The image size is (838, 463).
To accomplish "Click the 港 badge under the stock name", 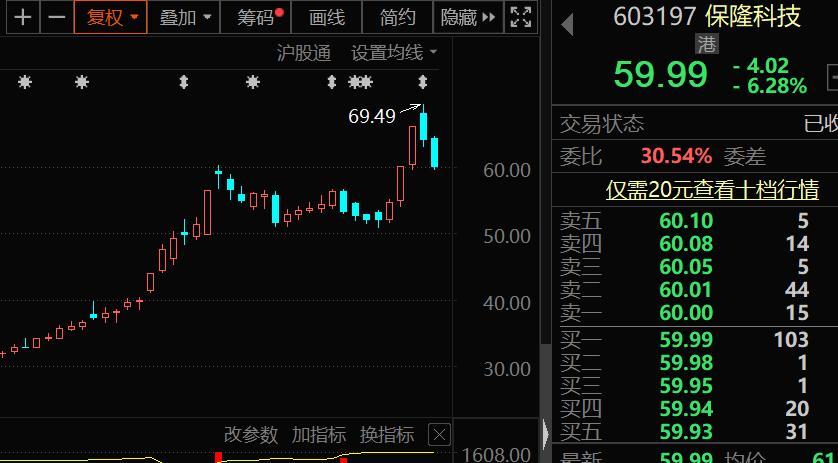I will click(707, 43).
